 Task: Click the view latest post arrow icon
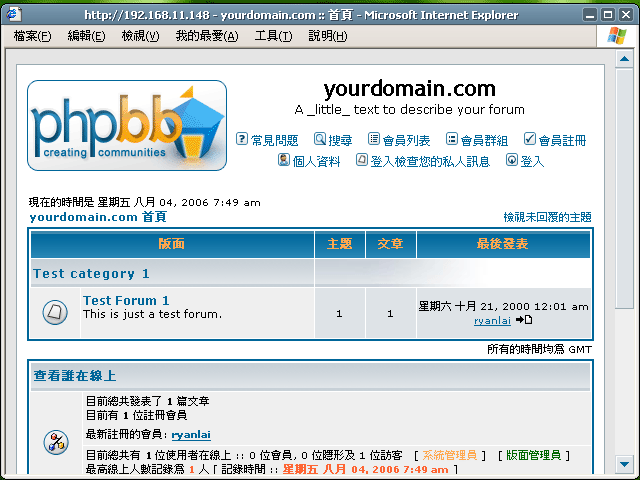coord(524,320)
